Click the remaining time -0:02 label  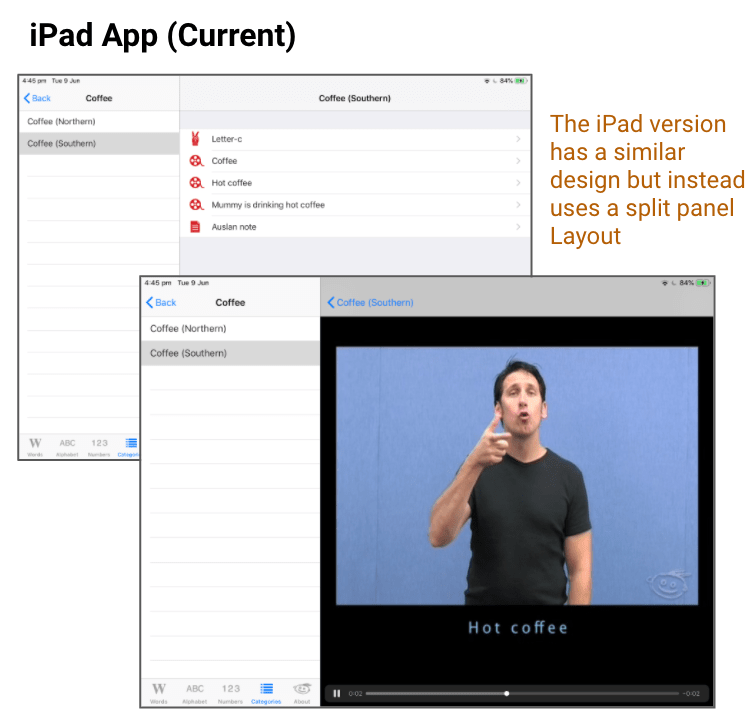click(691, 694)
